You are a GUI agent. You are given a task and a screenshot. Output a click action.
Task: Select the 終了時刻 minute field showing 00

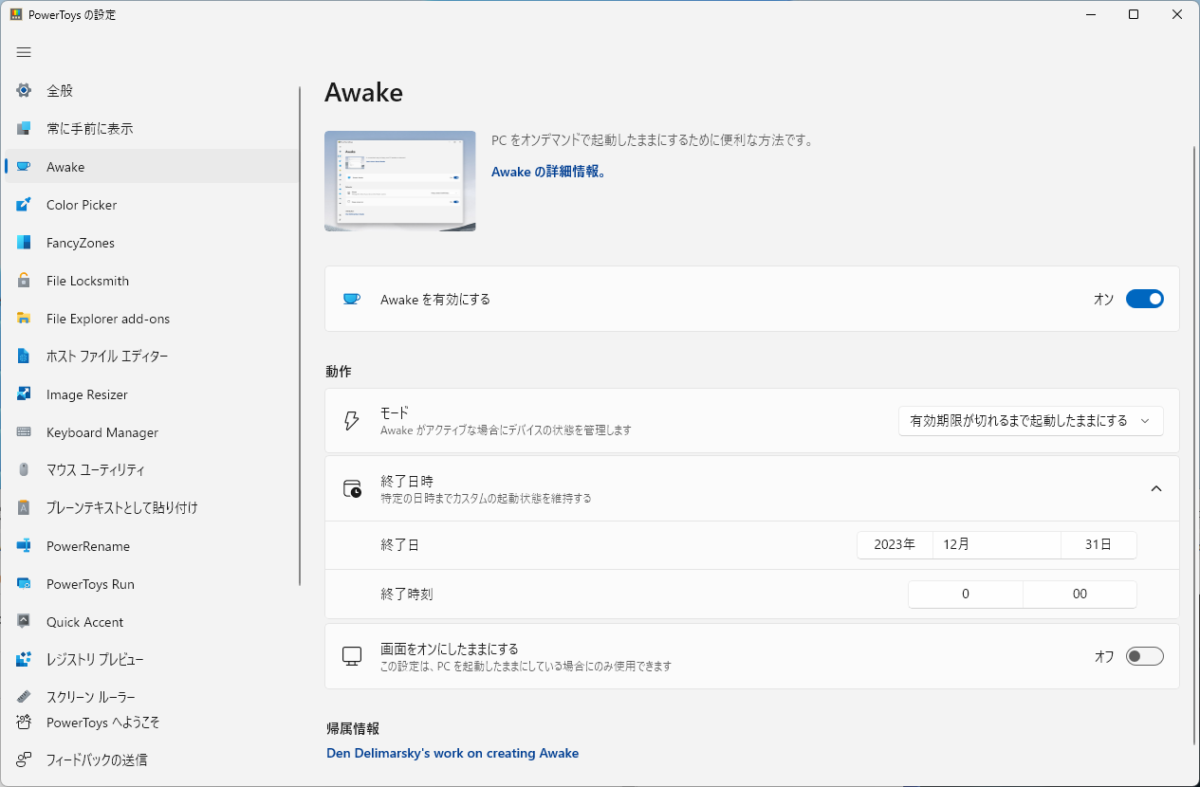1080,594
